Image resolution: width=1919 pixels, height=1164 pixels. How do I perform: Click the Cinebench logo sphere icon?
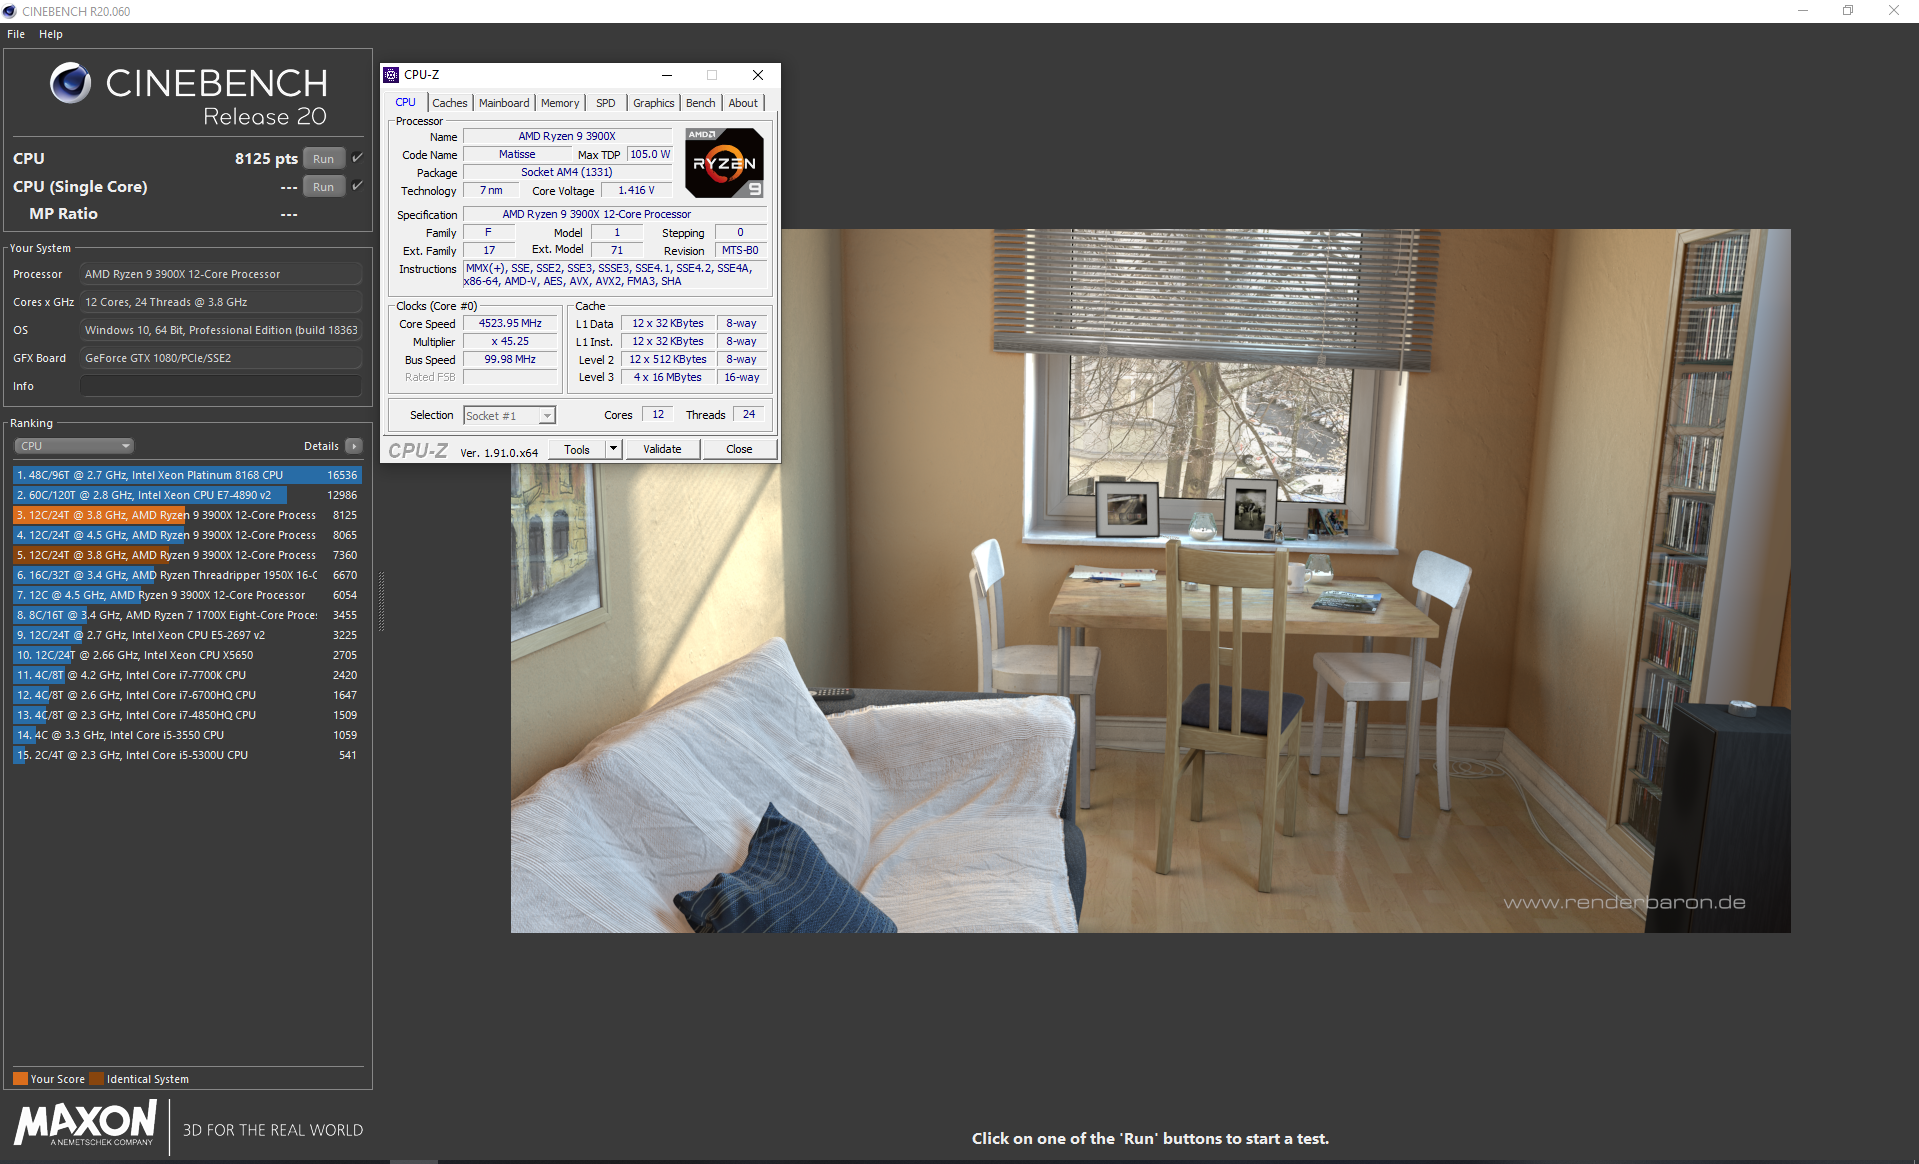coord(70,83)
